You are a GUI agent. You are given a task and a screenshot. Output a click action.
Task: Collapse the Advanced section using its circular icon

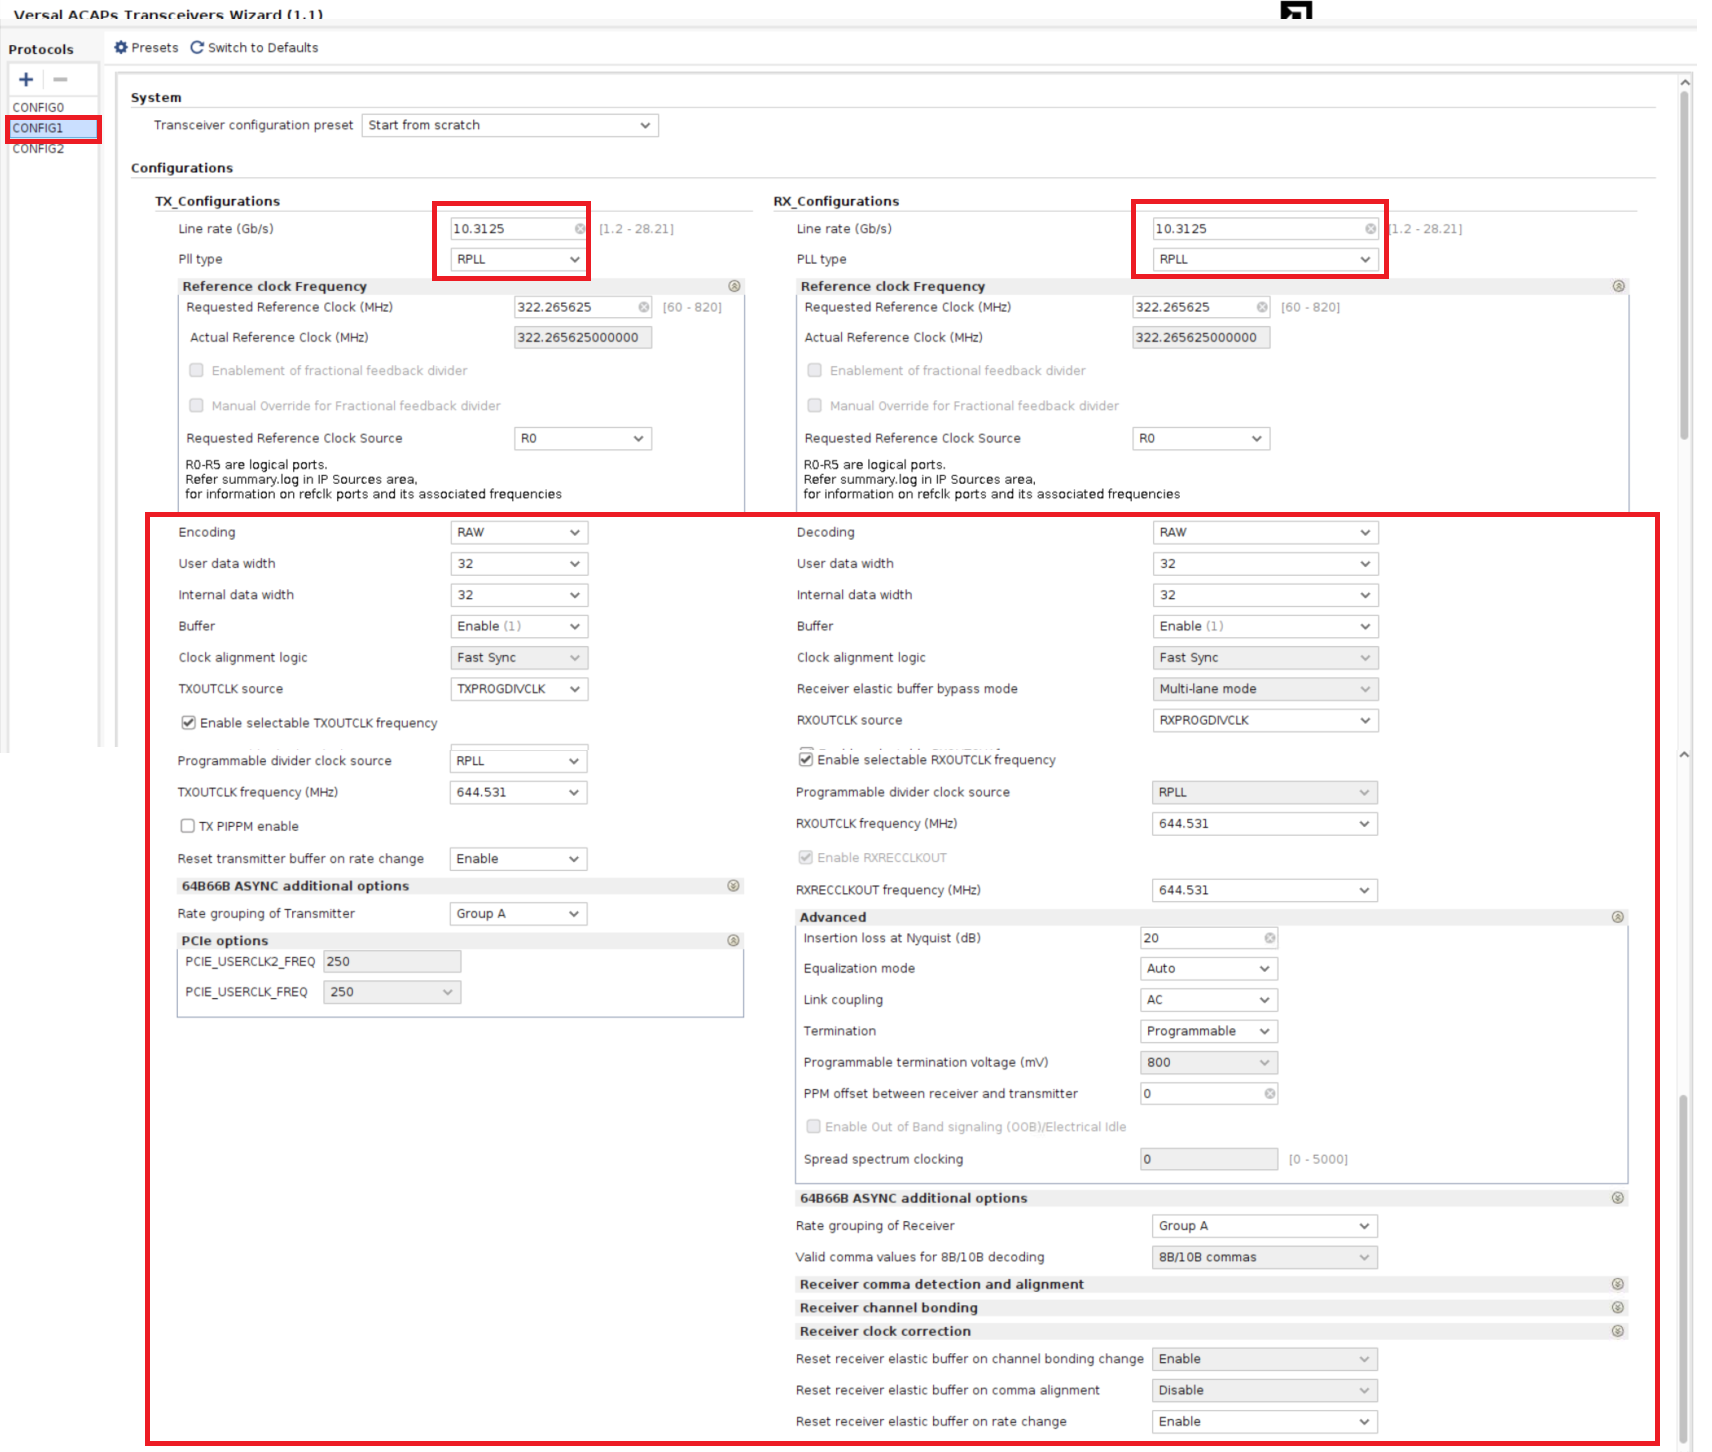click(1618, 917)
